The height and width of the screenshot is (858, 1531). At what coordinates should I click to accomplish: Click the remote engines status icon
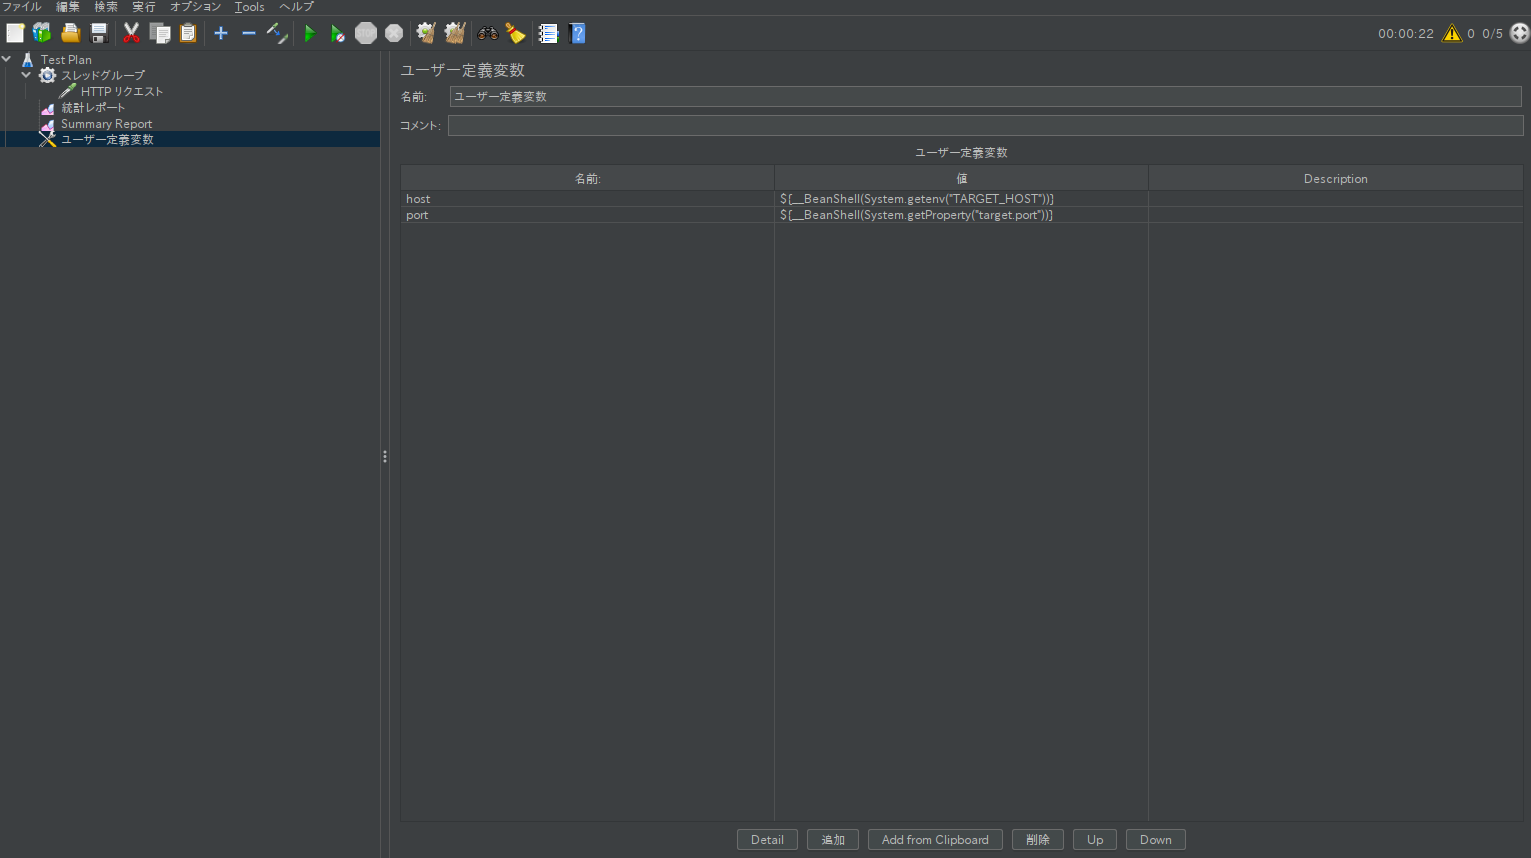(x=1519, y=33)
